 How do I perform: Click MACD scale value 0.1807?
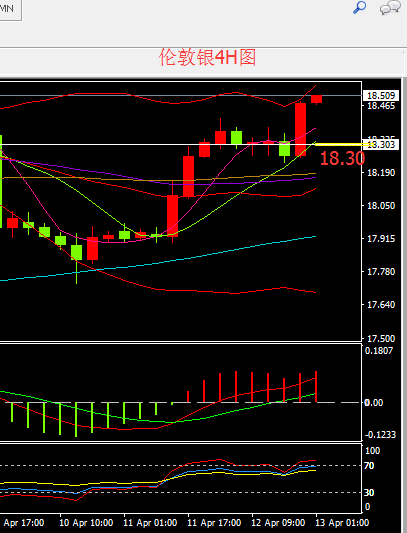379,351
